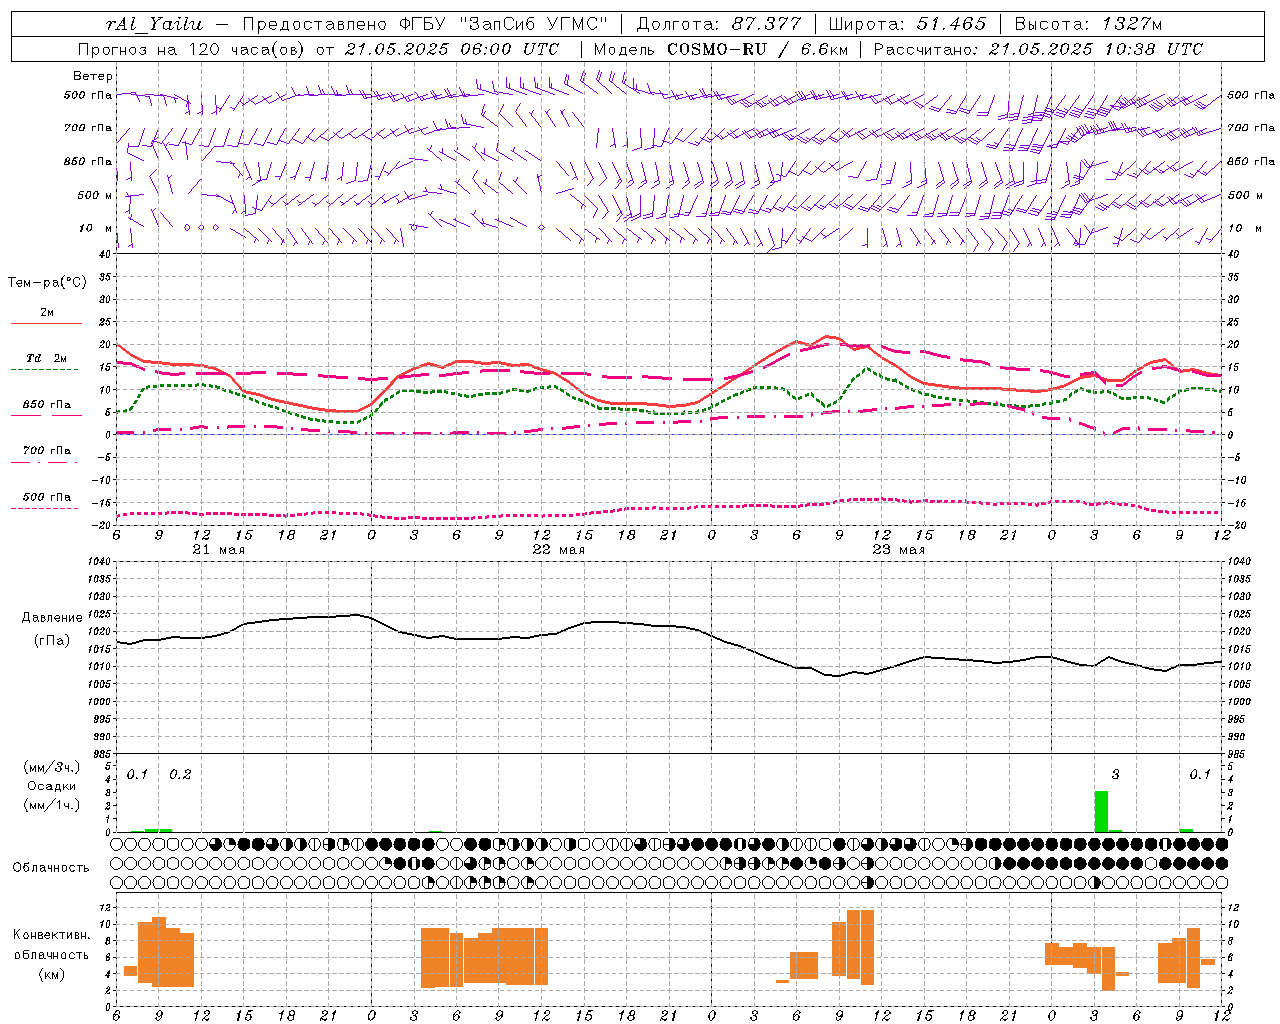Click the Тем-ра(°C) temperature panel label
The height and width of the screenshot is (1024, 1280).
47,283
